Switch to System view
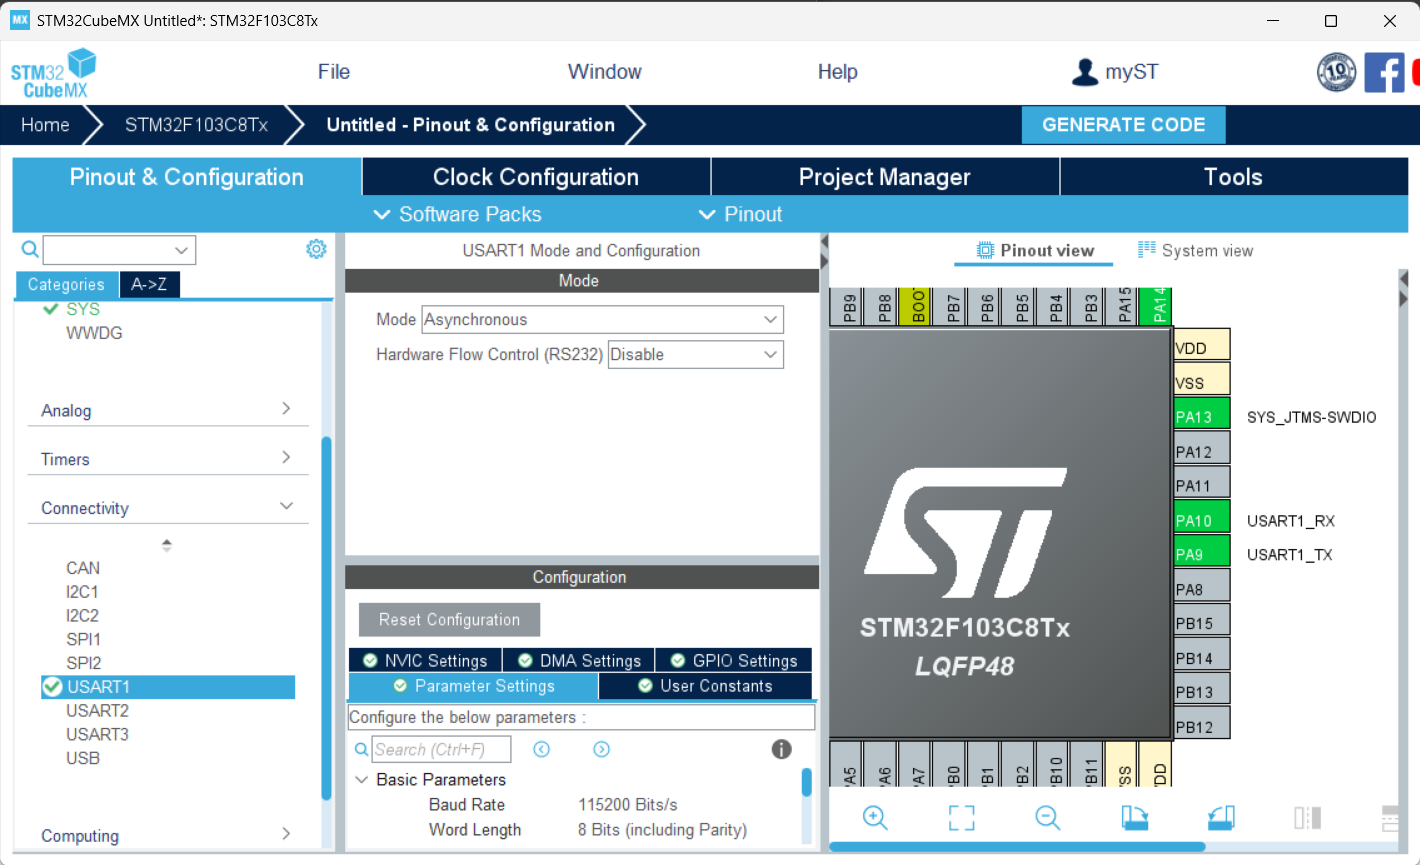The width and height of the screenshot is (1420, 865). click(1196, 250)
